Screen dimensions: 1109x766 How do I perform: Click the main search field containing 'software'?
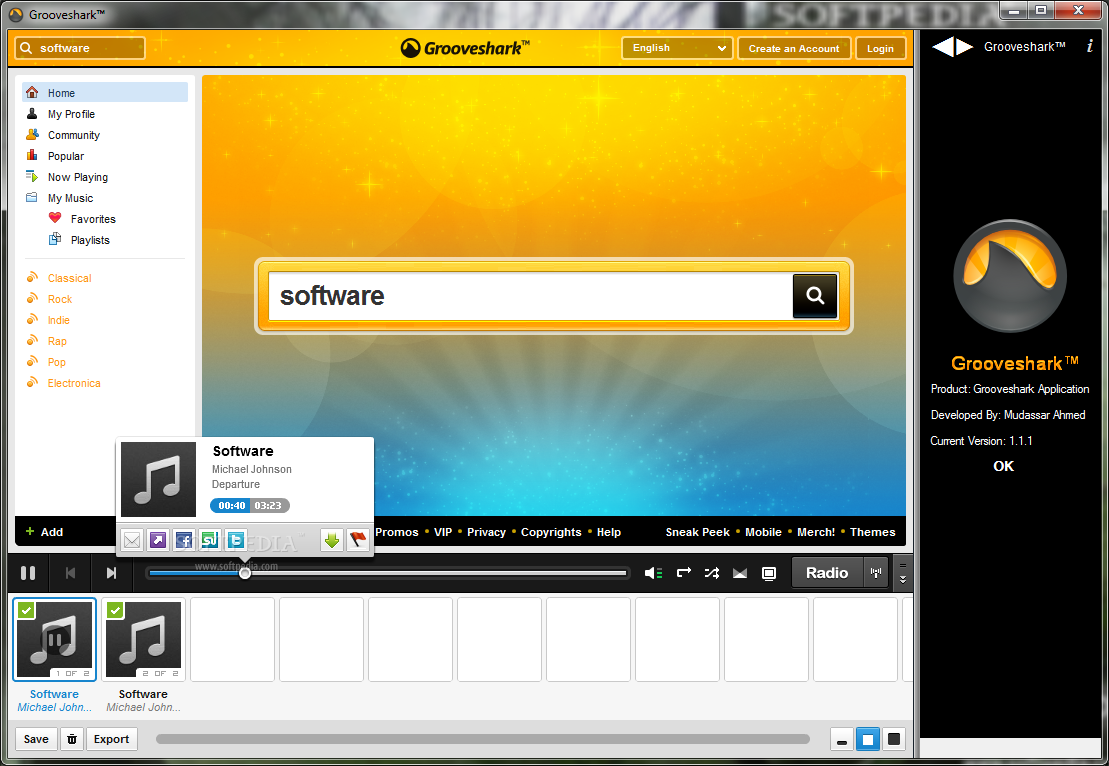[x=530, y=296]
